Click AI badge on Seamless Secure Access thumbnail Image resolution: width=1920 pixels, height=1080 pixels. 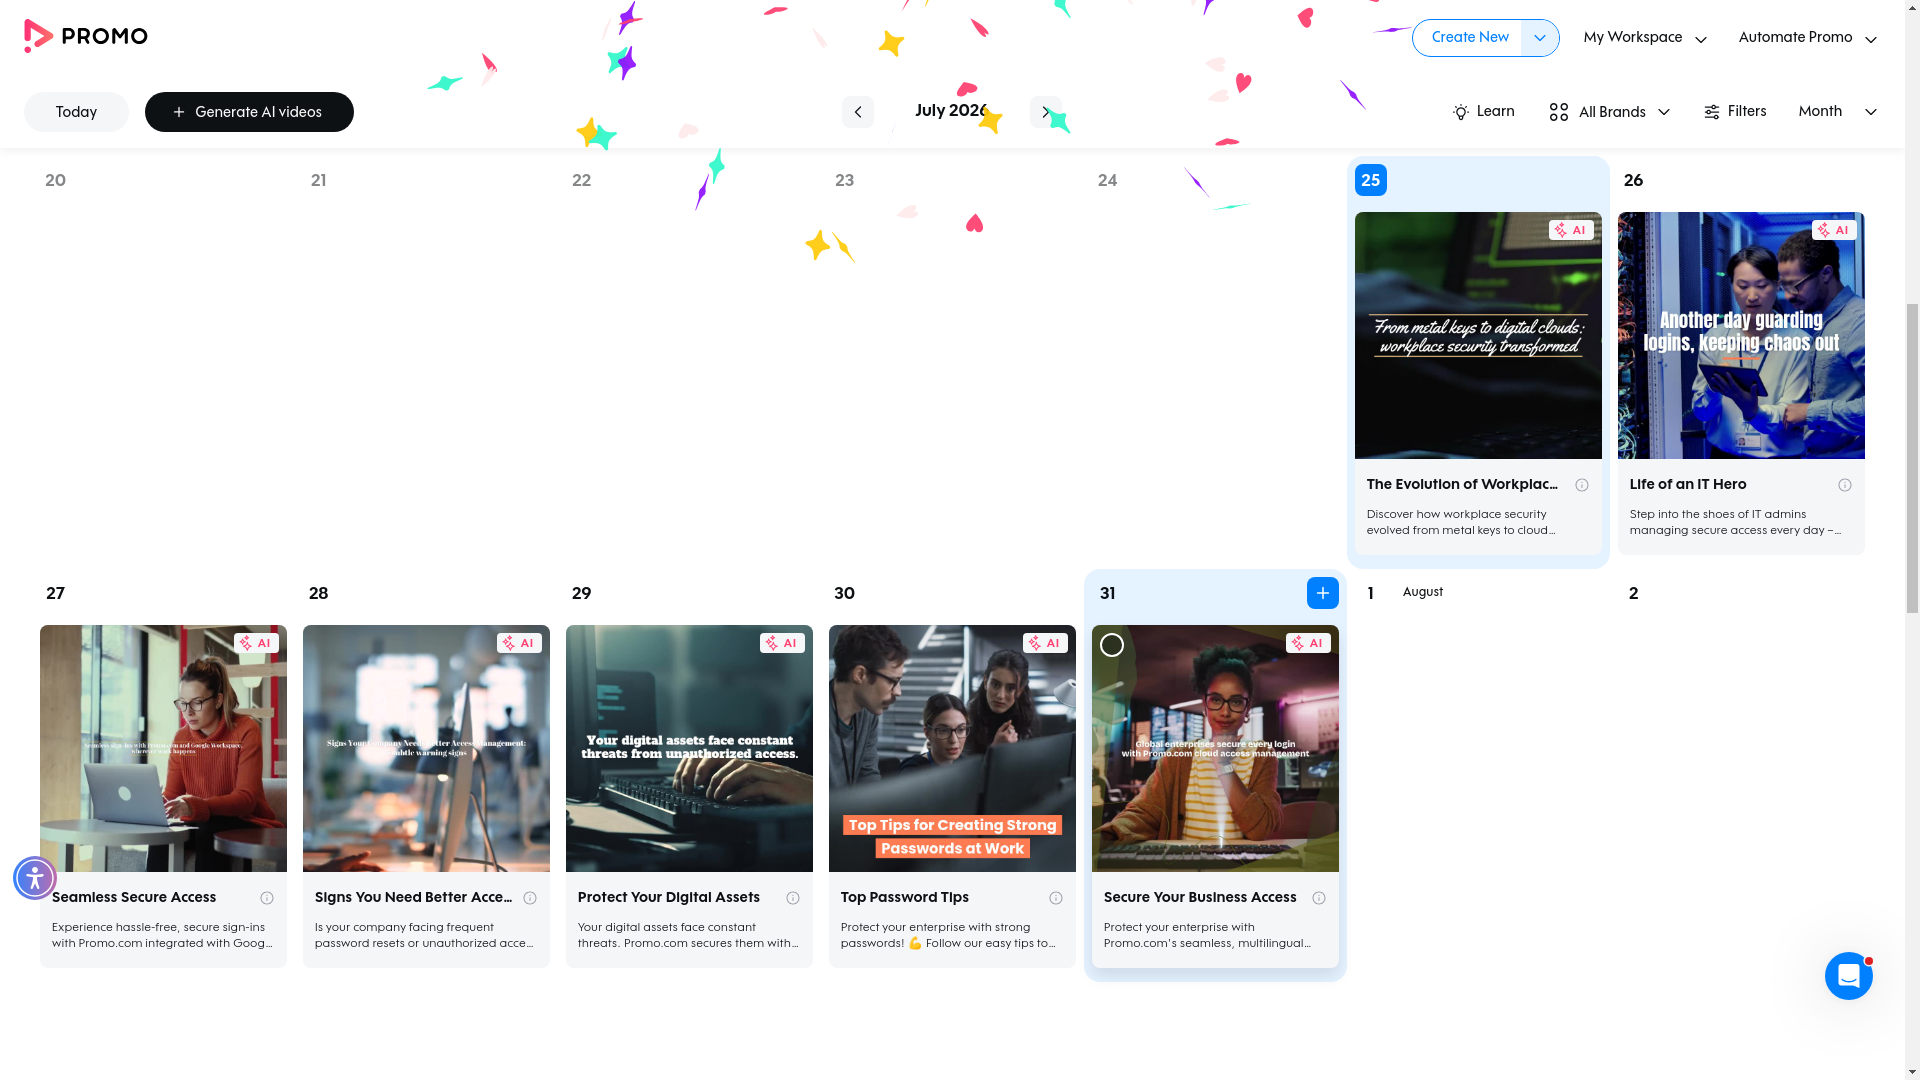[256, 643]
